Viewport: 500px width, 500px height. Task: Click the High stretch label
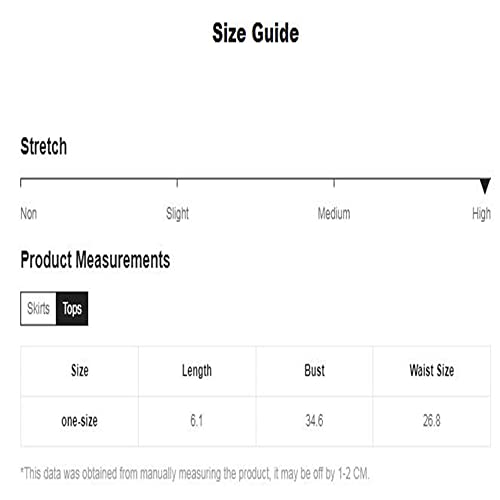[481, 214]
